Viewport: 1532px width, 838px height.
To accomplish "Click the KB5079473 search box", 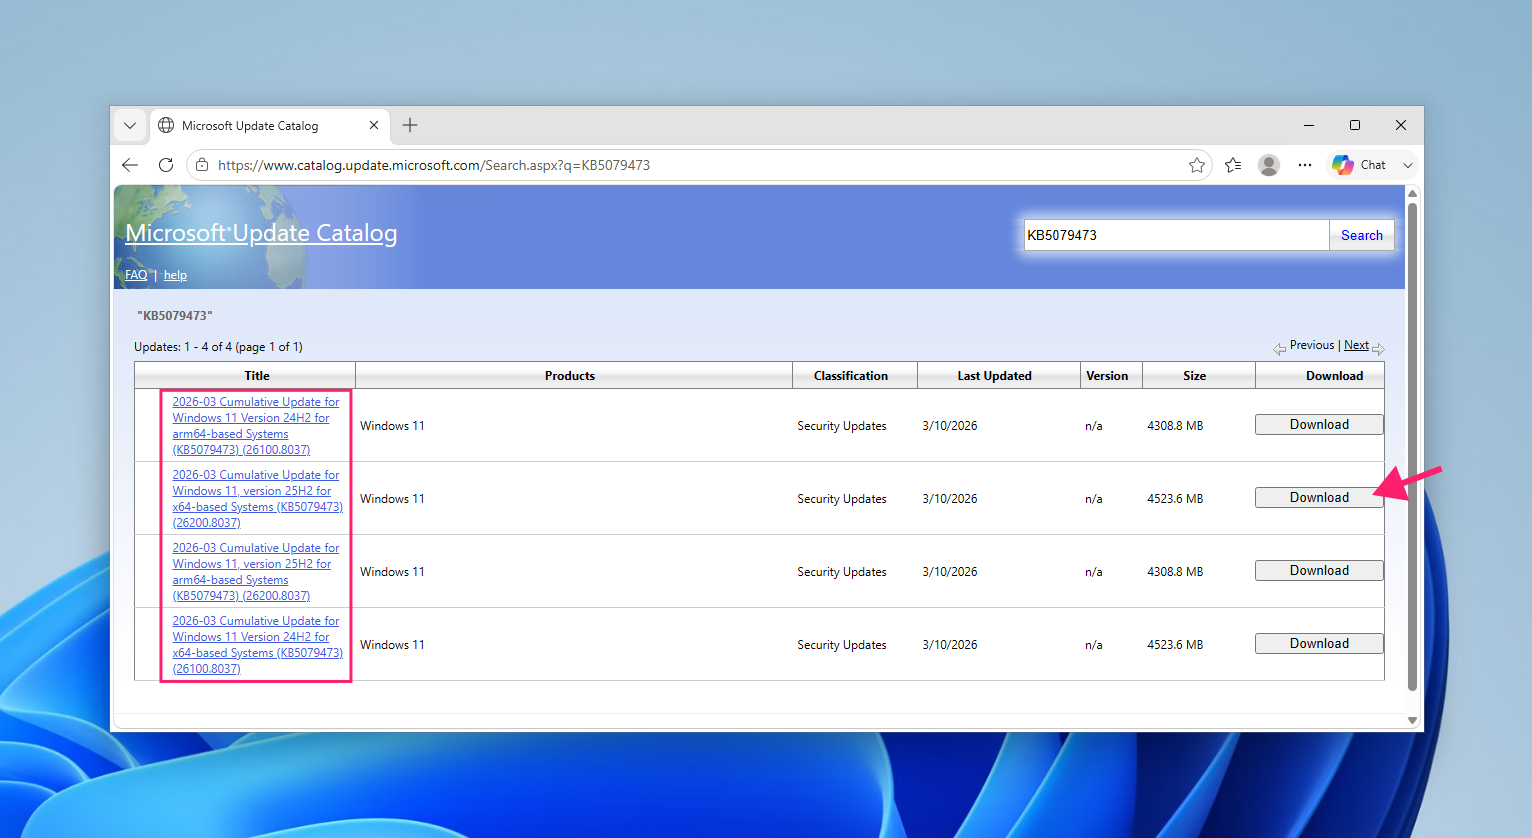I will pos(1176,235).
